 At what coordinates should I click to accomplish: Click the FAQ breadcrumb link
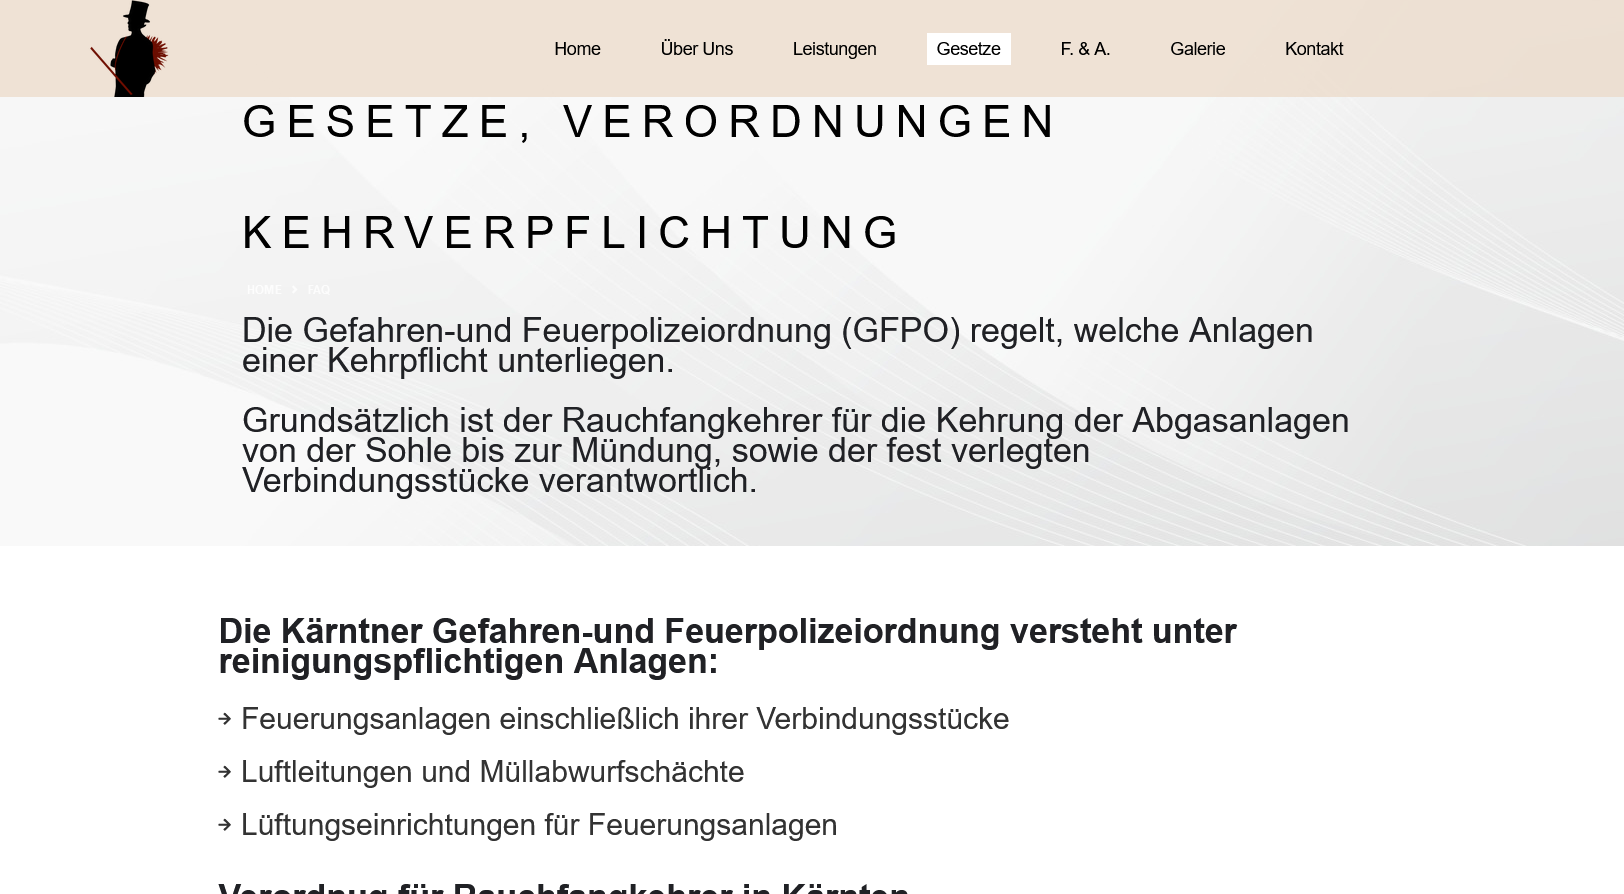[x=318, y=290]
